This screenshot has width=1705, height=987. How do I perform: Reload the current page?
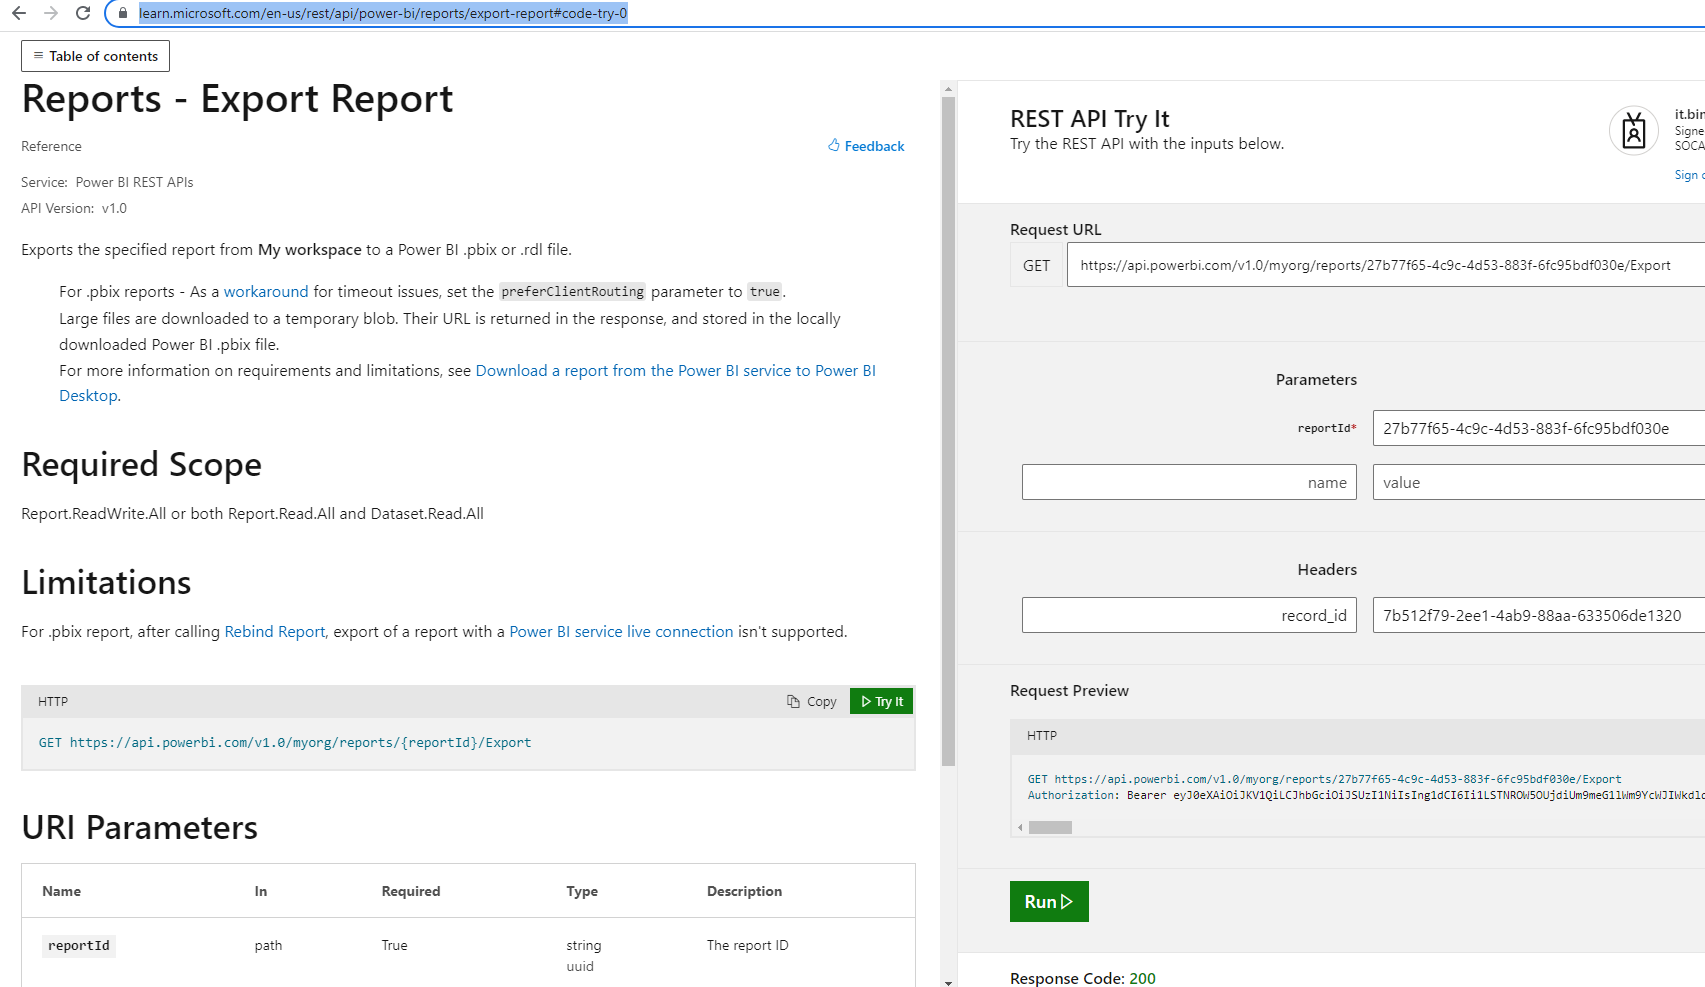[83, 13]
